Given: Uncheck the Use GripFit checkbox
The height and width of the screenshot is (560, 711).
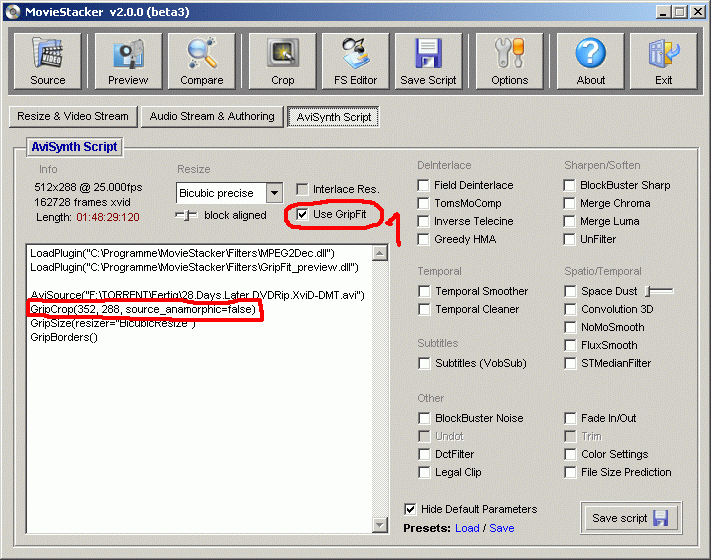Looking at the screenshot, I should [302, 214].
